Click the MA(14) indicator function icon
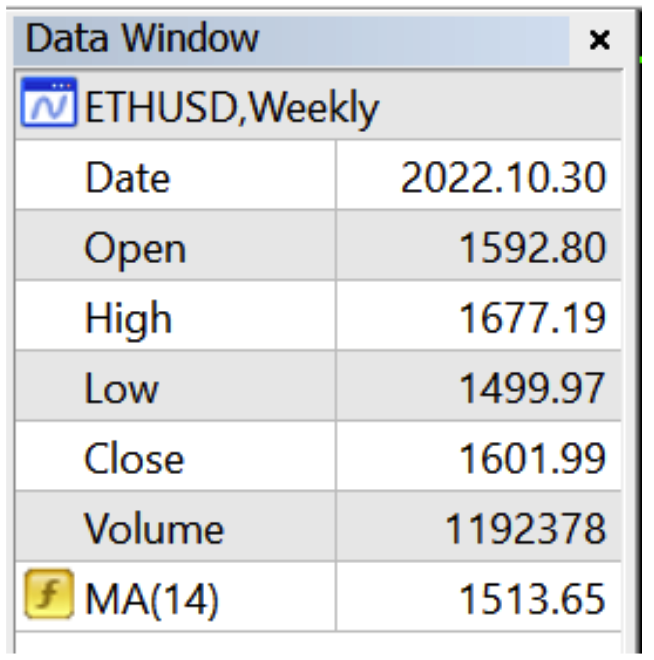654x660 pixels. [47, 599]
